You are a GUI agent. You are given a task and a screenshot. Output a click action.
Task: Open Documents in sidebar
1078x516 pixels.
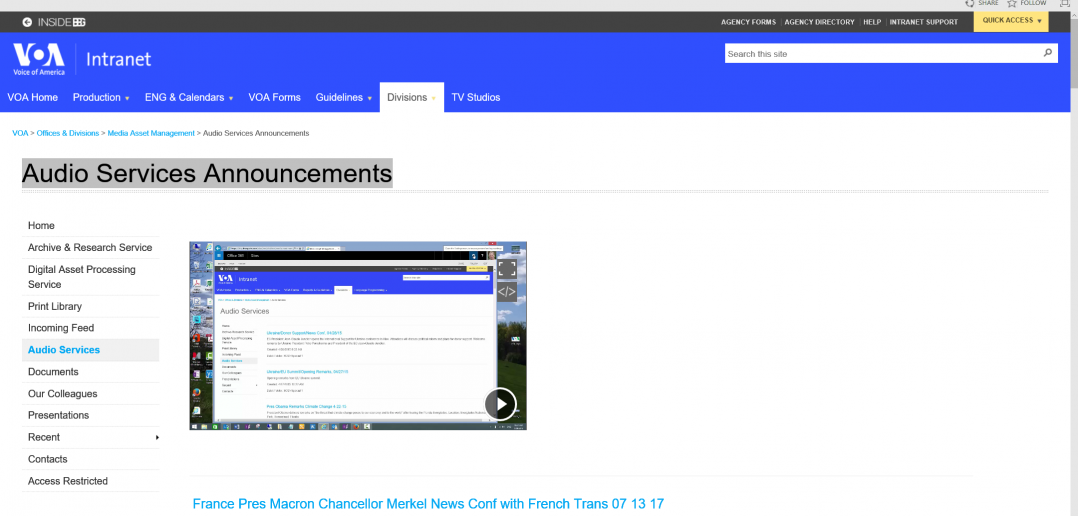click(x=90, y=372)
